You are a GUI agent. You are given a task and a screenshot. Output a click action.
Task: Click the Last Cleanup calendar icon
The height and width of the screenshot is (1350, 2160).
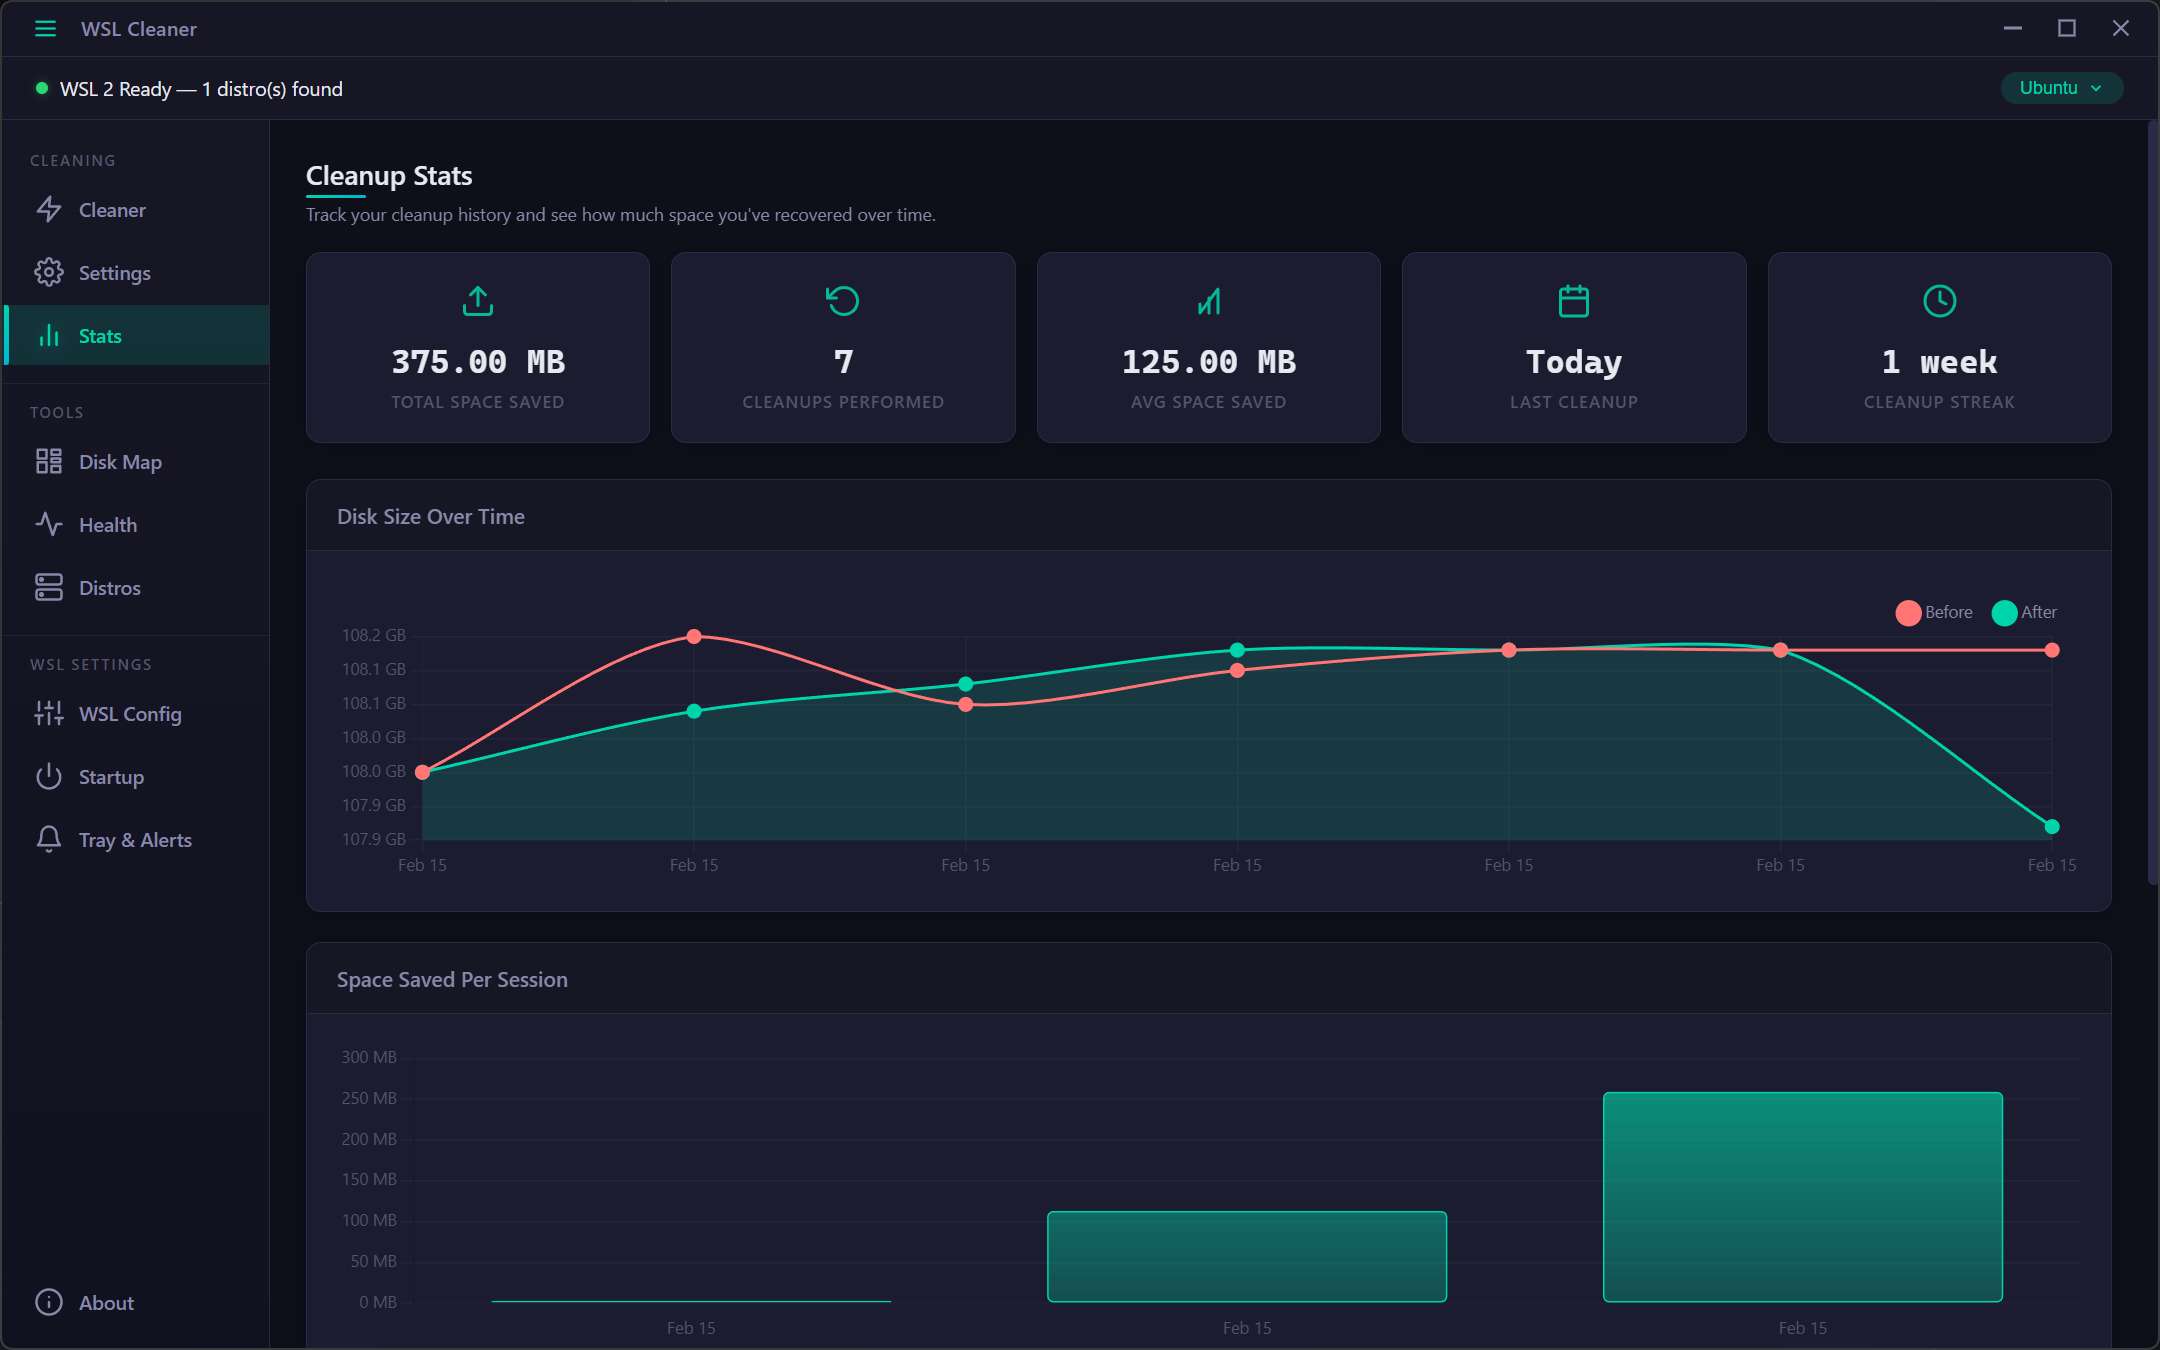(x=1573, y=301)
